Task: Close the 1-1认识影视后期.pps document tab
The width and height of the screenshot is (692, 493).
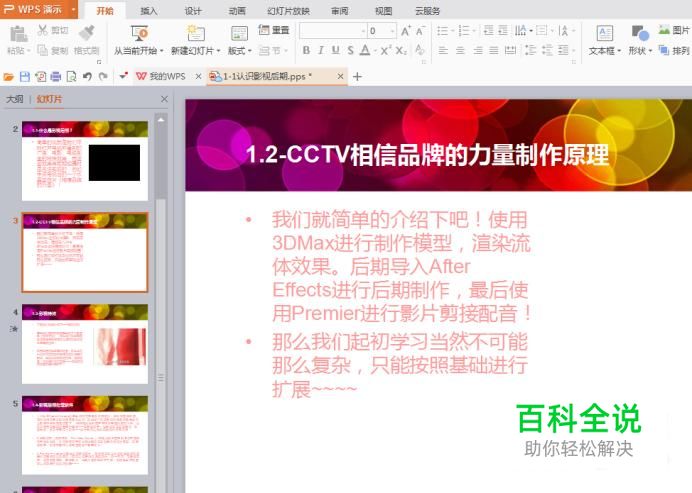Action: pos(340,76)
